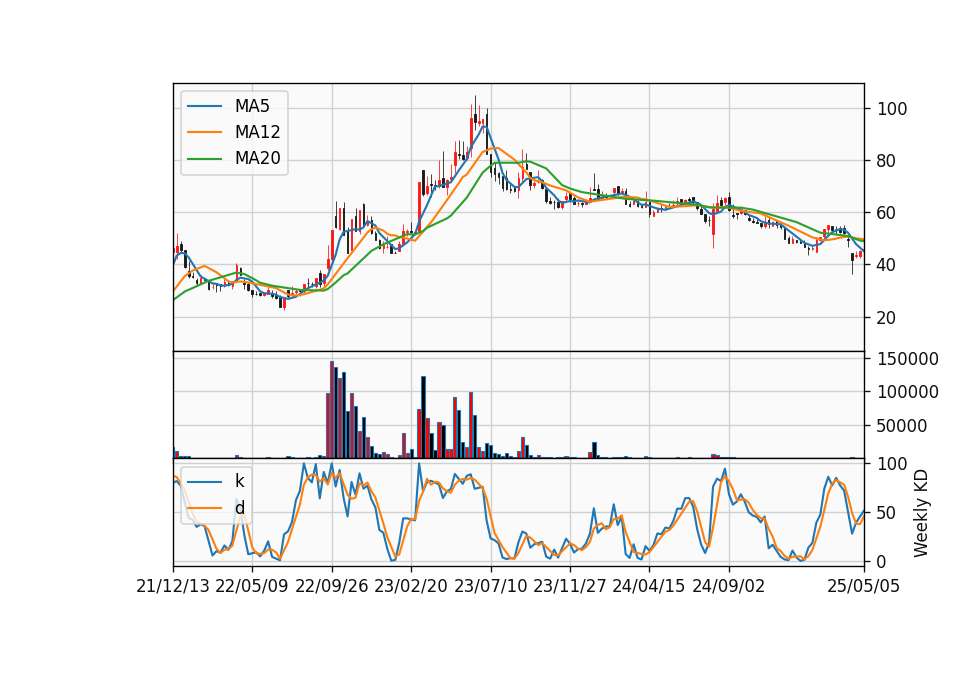This screenshot has height=690, width=960.
Task: Click the 25/05/05 date tick label
Action: point(864,586)
